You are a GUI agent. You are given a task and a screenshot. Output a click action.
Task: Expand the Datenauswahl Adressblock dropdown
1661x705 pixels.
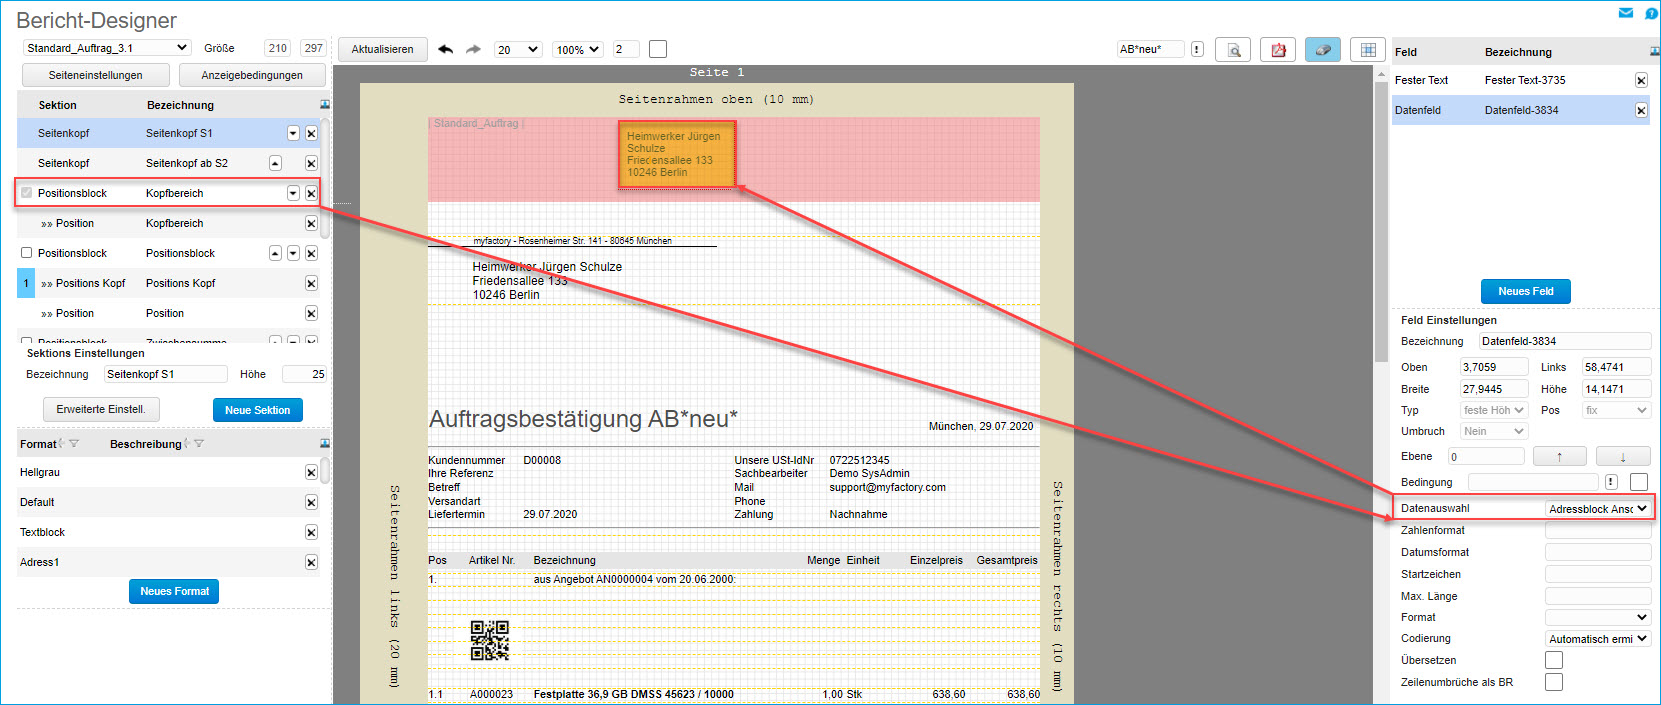pos(1597,509)
